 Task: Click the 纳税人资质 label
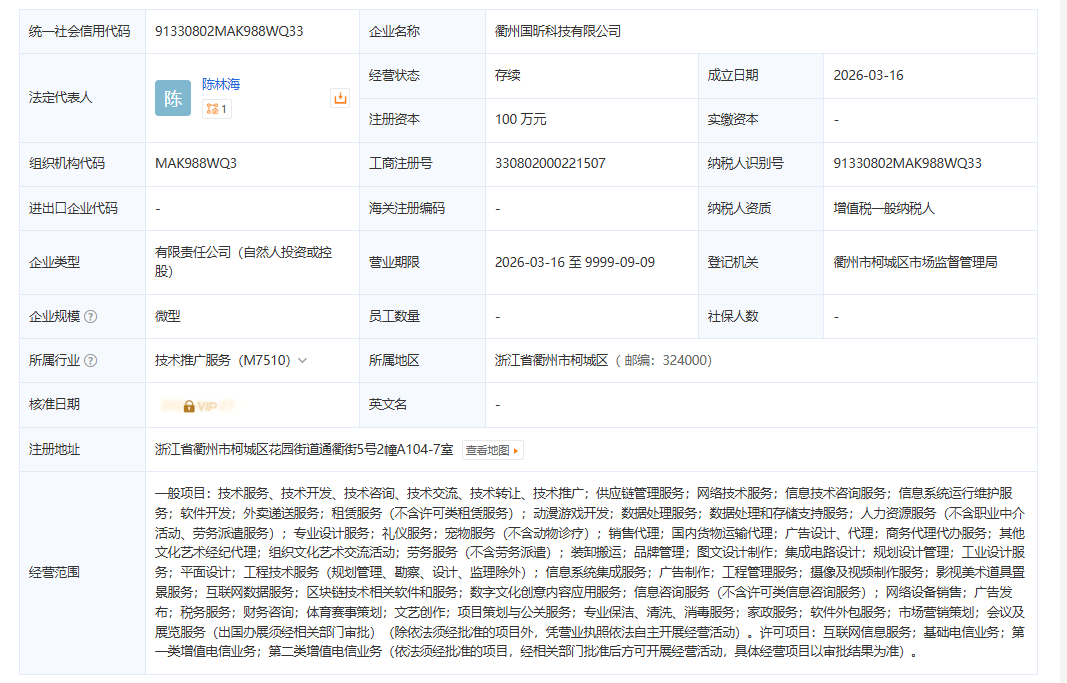click(739, 208)
